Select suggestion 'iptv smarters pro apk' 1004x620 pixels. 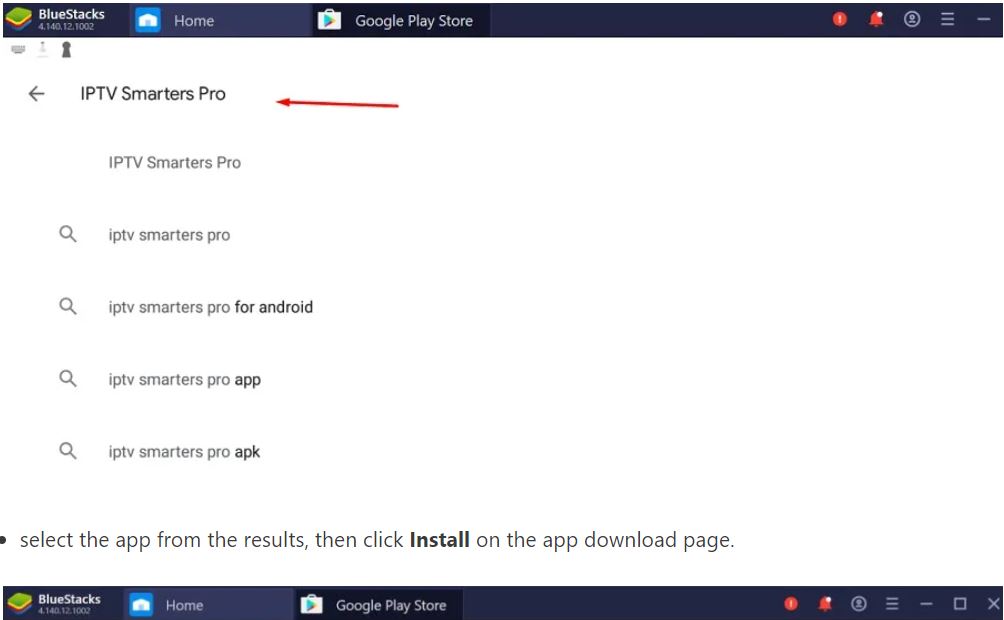pyautogui.click(x=184, y=452)
